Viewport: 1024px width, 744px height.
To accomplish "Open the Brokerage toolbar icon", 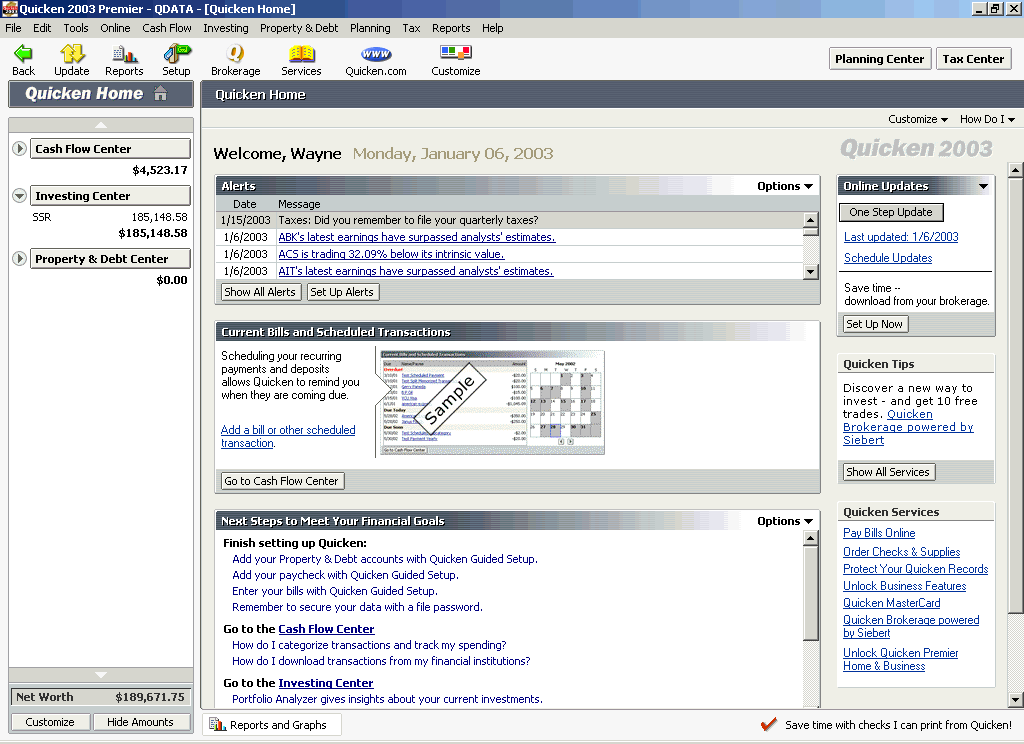I will pos(235,53).
